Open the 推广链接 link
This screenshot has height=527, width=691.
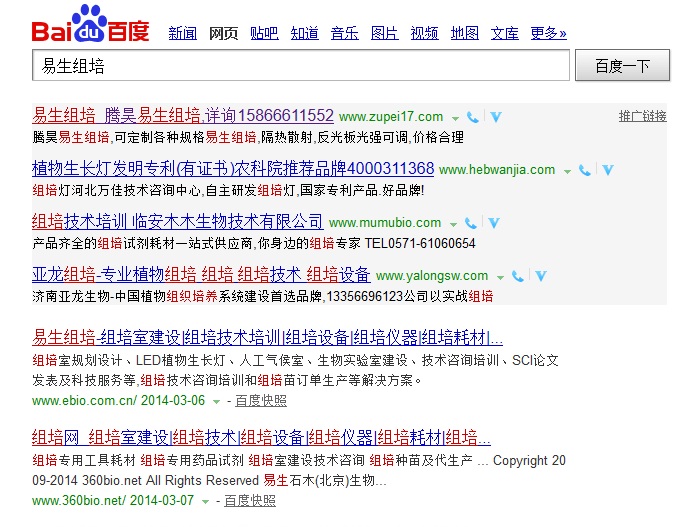(643, 116)
